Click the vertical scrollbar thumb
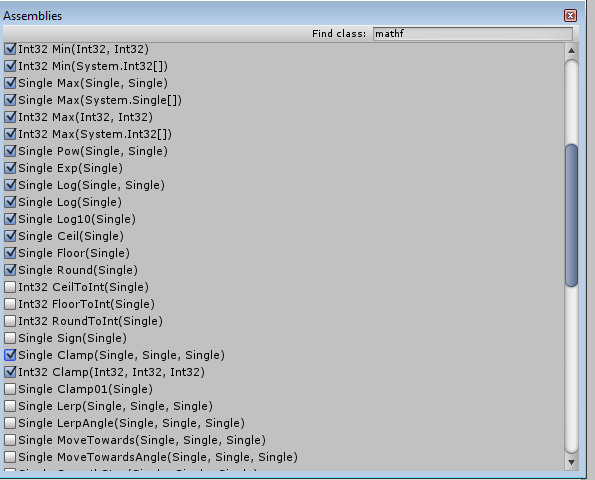This screenshot has width=595, height=480. [571, 215]
